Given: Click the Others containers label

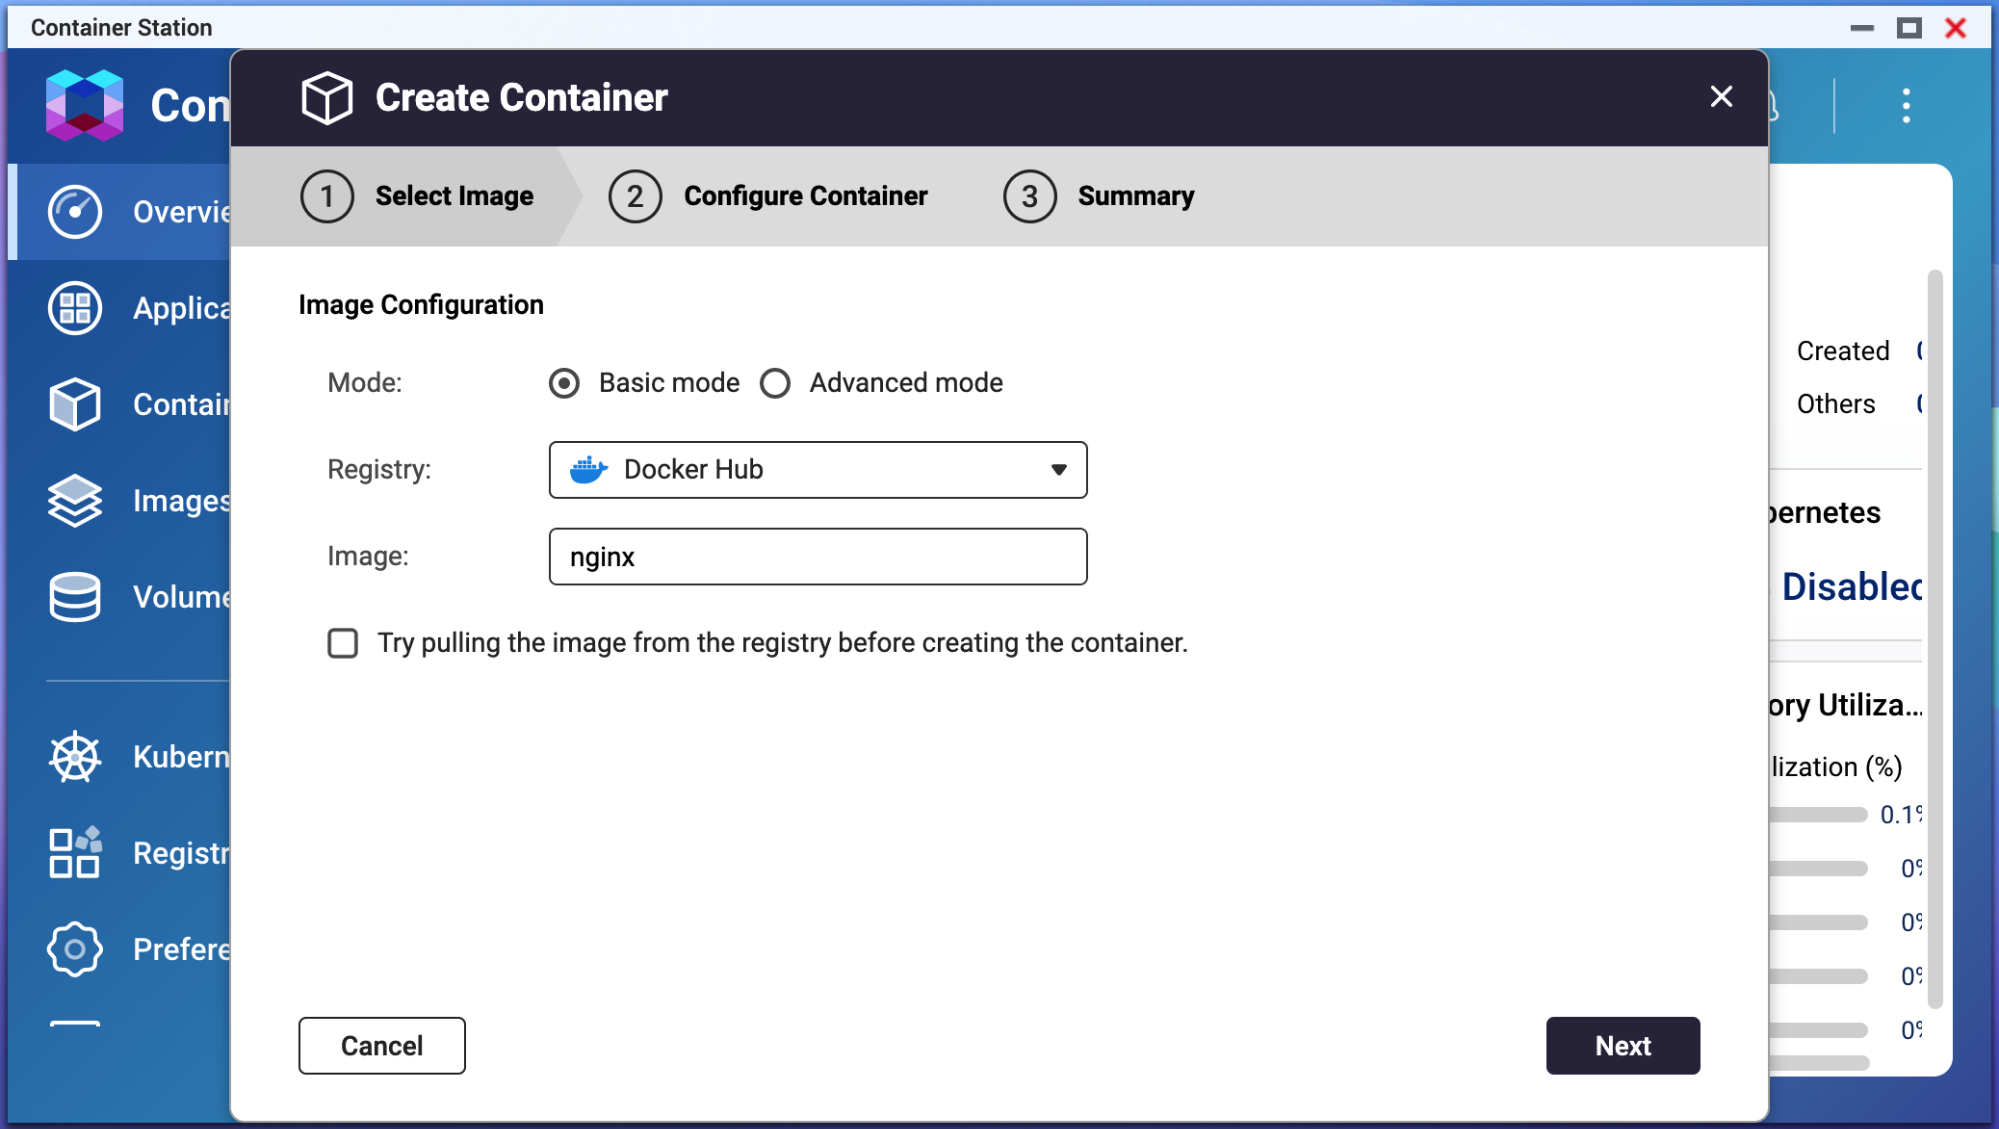Looking at the screenshot, I should click(x=1836, y=404).
